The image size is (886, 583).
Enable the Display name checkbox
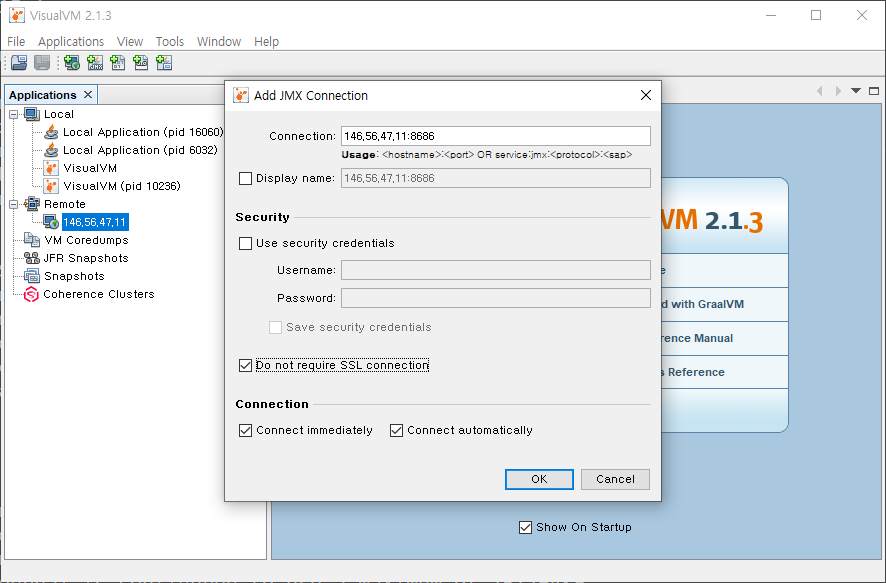[x=245, y=179]
